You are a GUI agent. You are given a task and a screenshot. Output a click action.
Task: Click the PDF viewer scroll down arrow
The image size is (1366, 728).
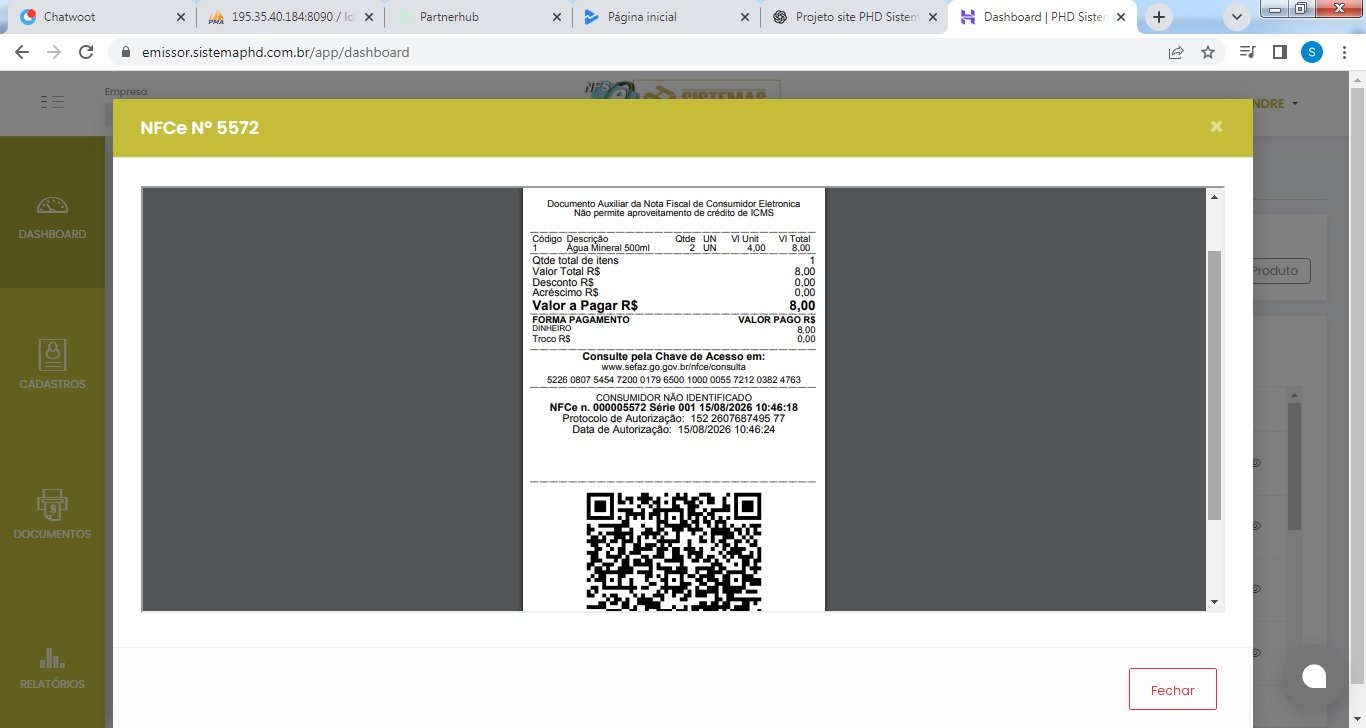[x=1215, y=602]
